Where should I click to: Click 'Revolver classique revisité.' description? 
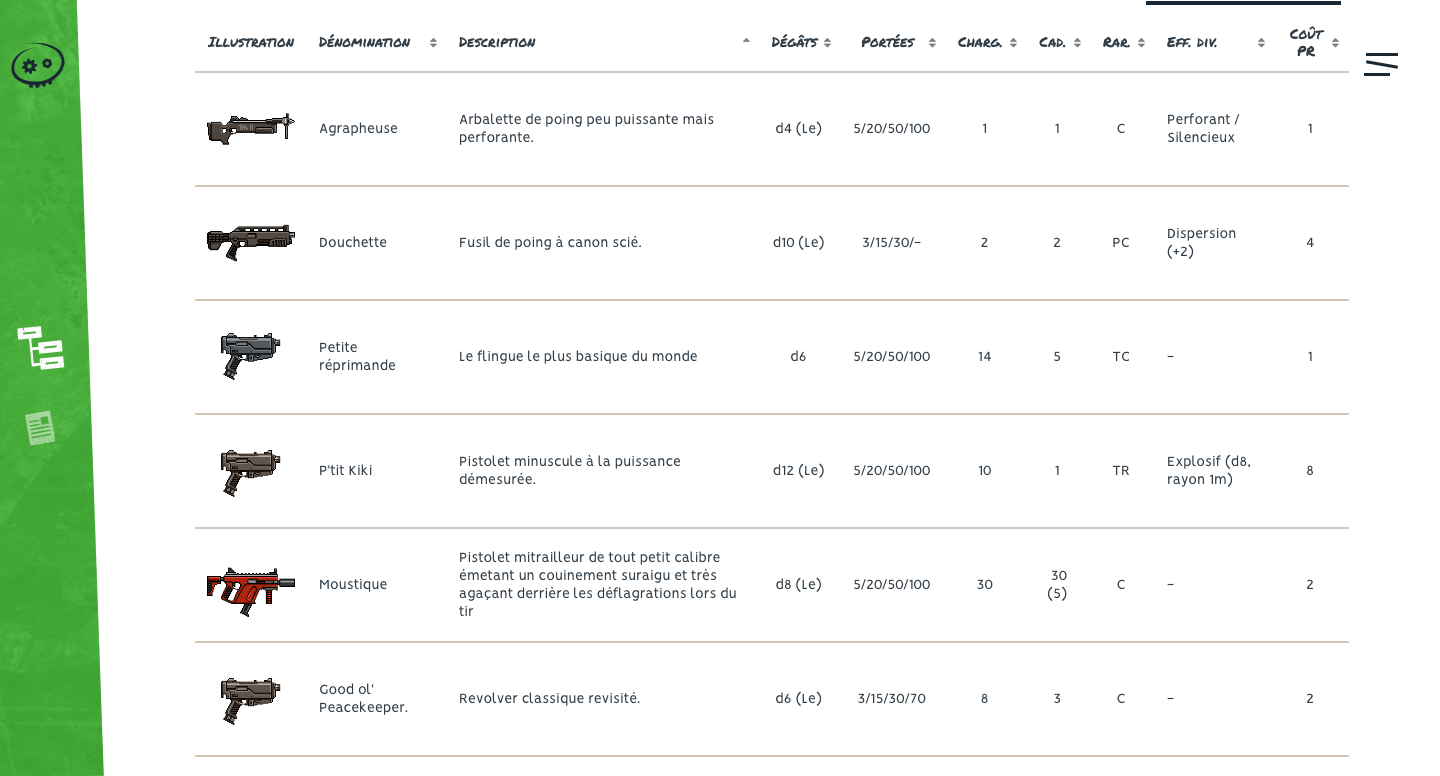click(x=549, y=699)
